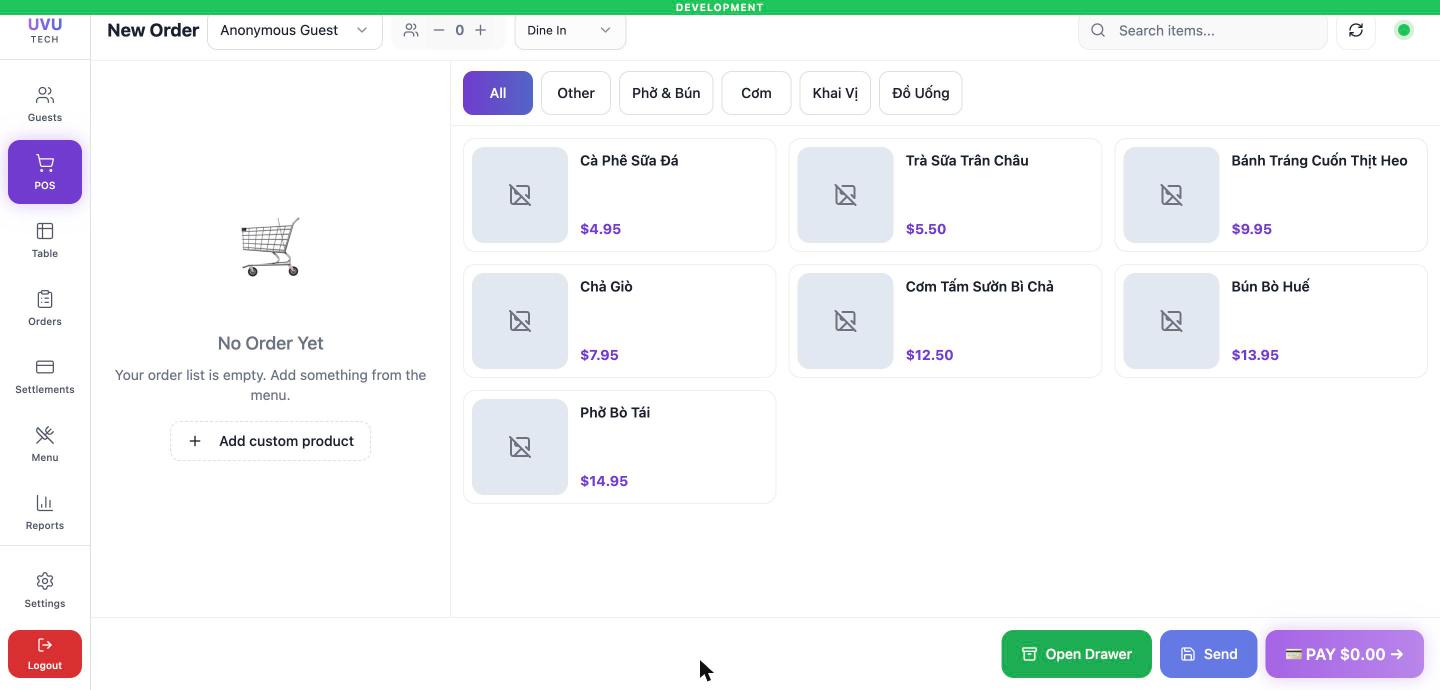Click the Bún Bò Huế image placeholder
The width and height of the screenshot is (1440, 690).
coord(1171,321)
